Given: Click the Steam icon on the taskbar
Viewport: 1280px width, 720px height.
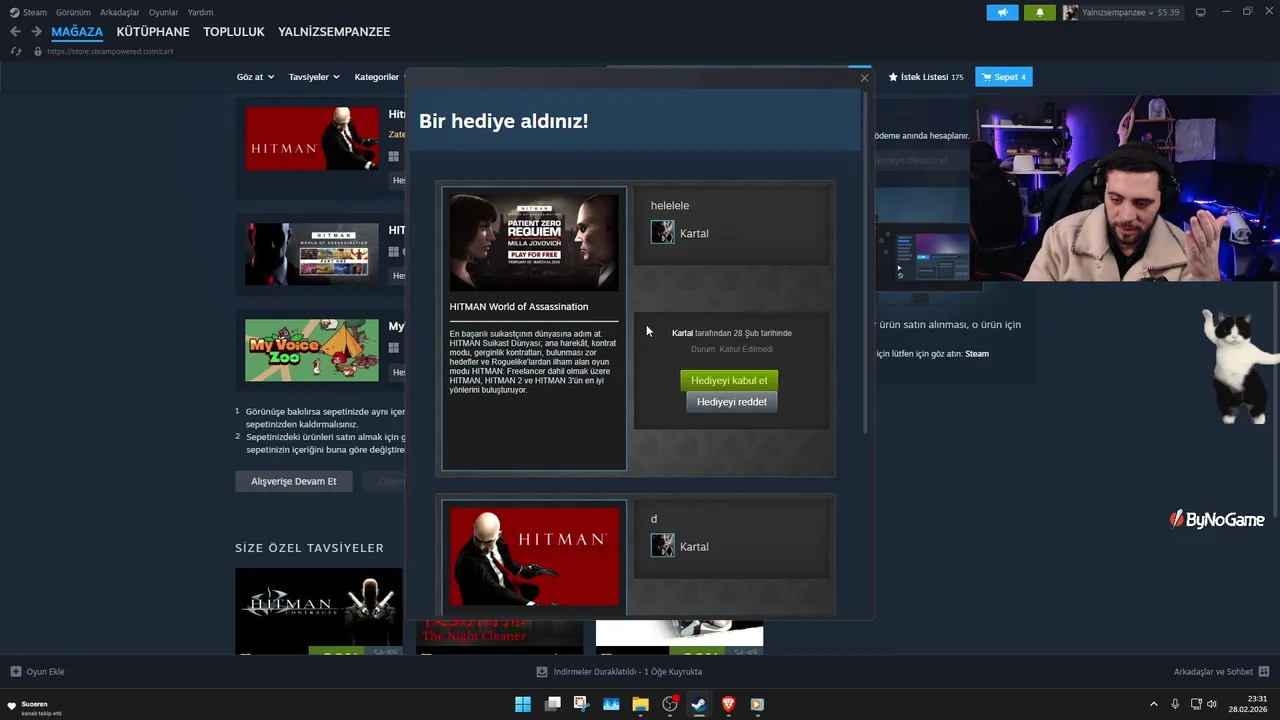Looking at the screenshot, I should [x=699, y=704].
